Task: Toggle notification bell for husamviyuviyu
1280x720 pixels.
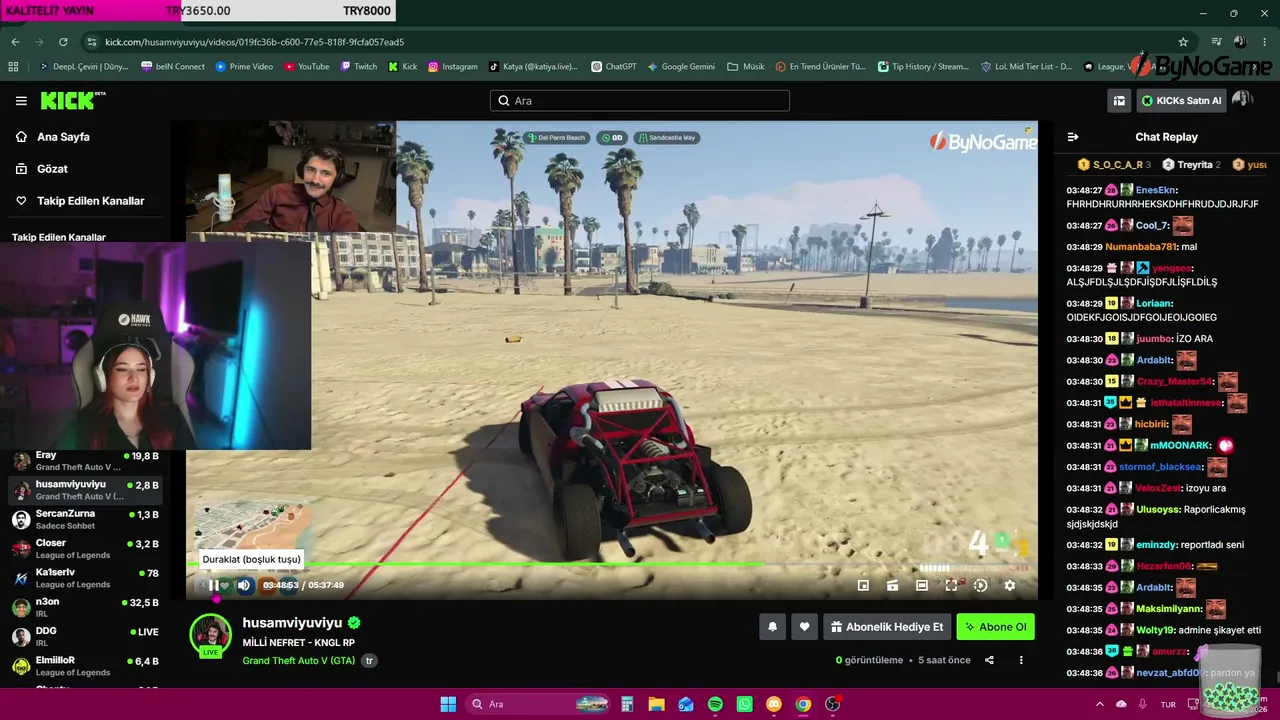Action: [772, 627]
